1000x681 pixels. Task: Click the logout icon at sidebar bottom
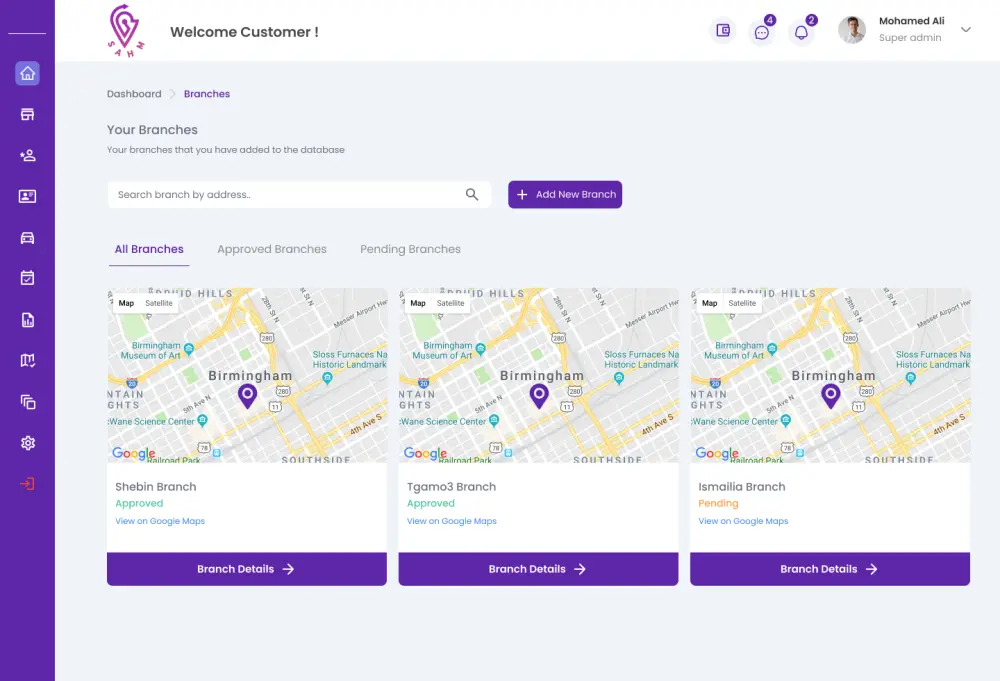[27, 482]
